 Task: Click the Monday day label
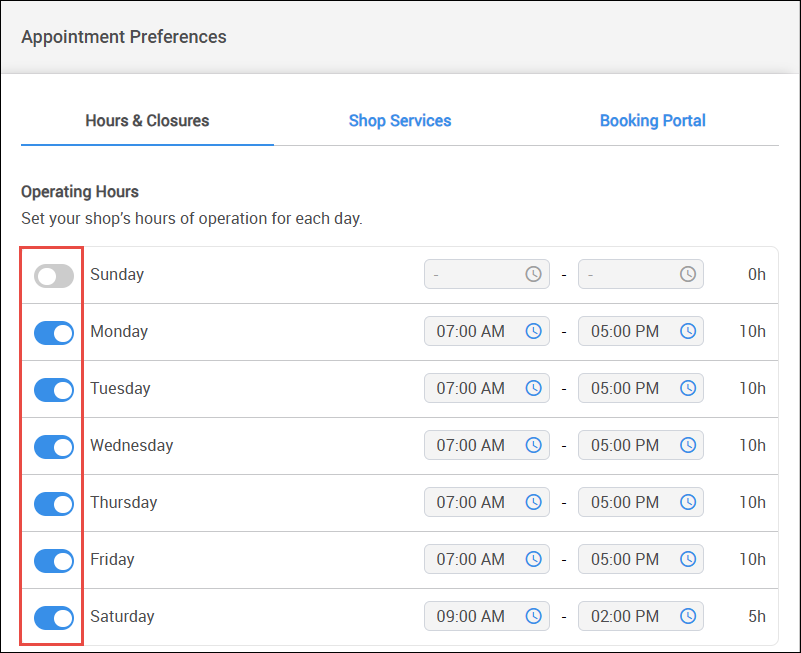tap(119, 331)
